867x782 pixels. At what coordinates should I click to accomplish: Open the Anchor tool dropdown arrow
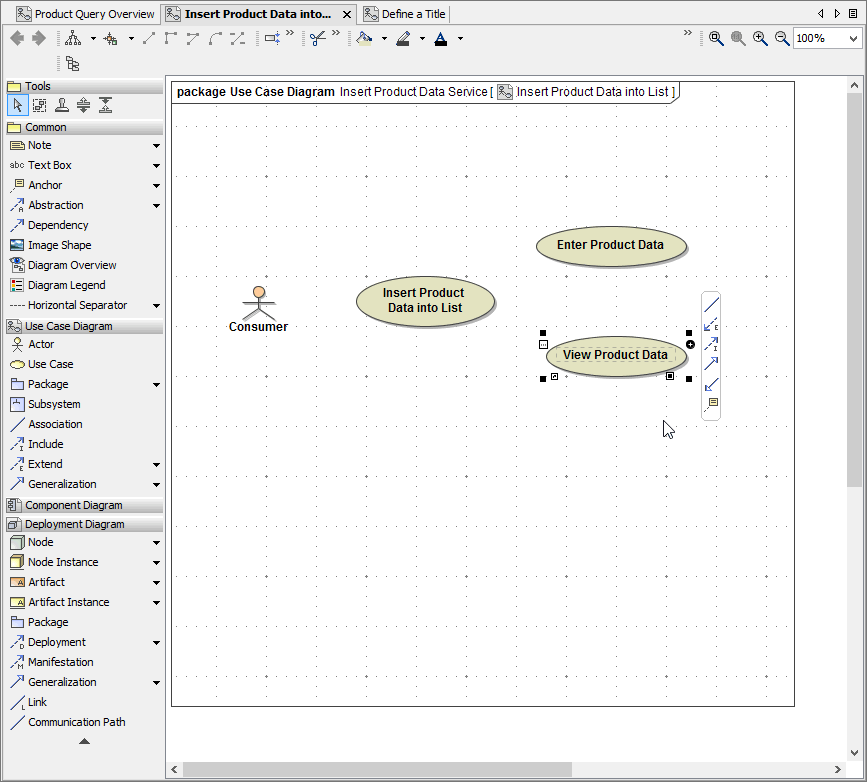(155, 185)
